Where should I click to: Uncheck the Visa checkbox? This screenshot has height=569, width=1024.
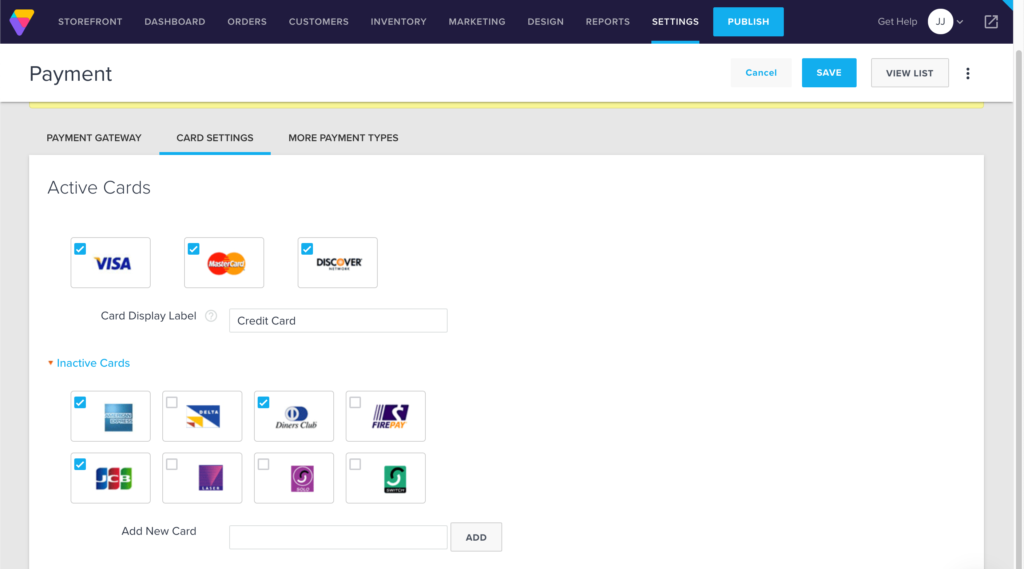click(80, 249)
